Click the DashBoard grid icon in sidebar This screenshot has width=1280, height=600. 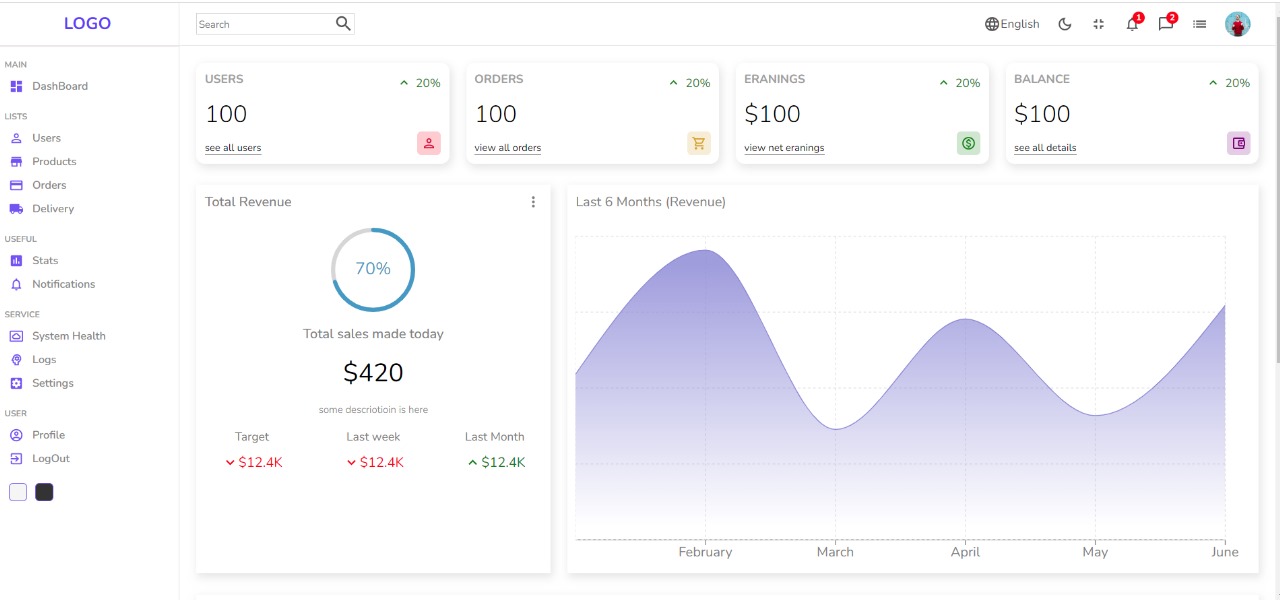pos(16,86)
